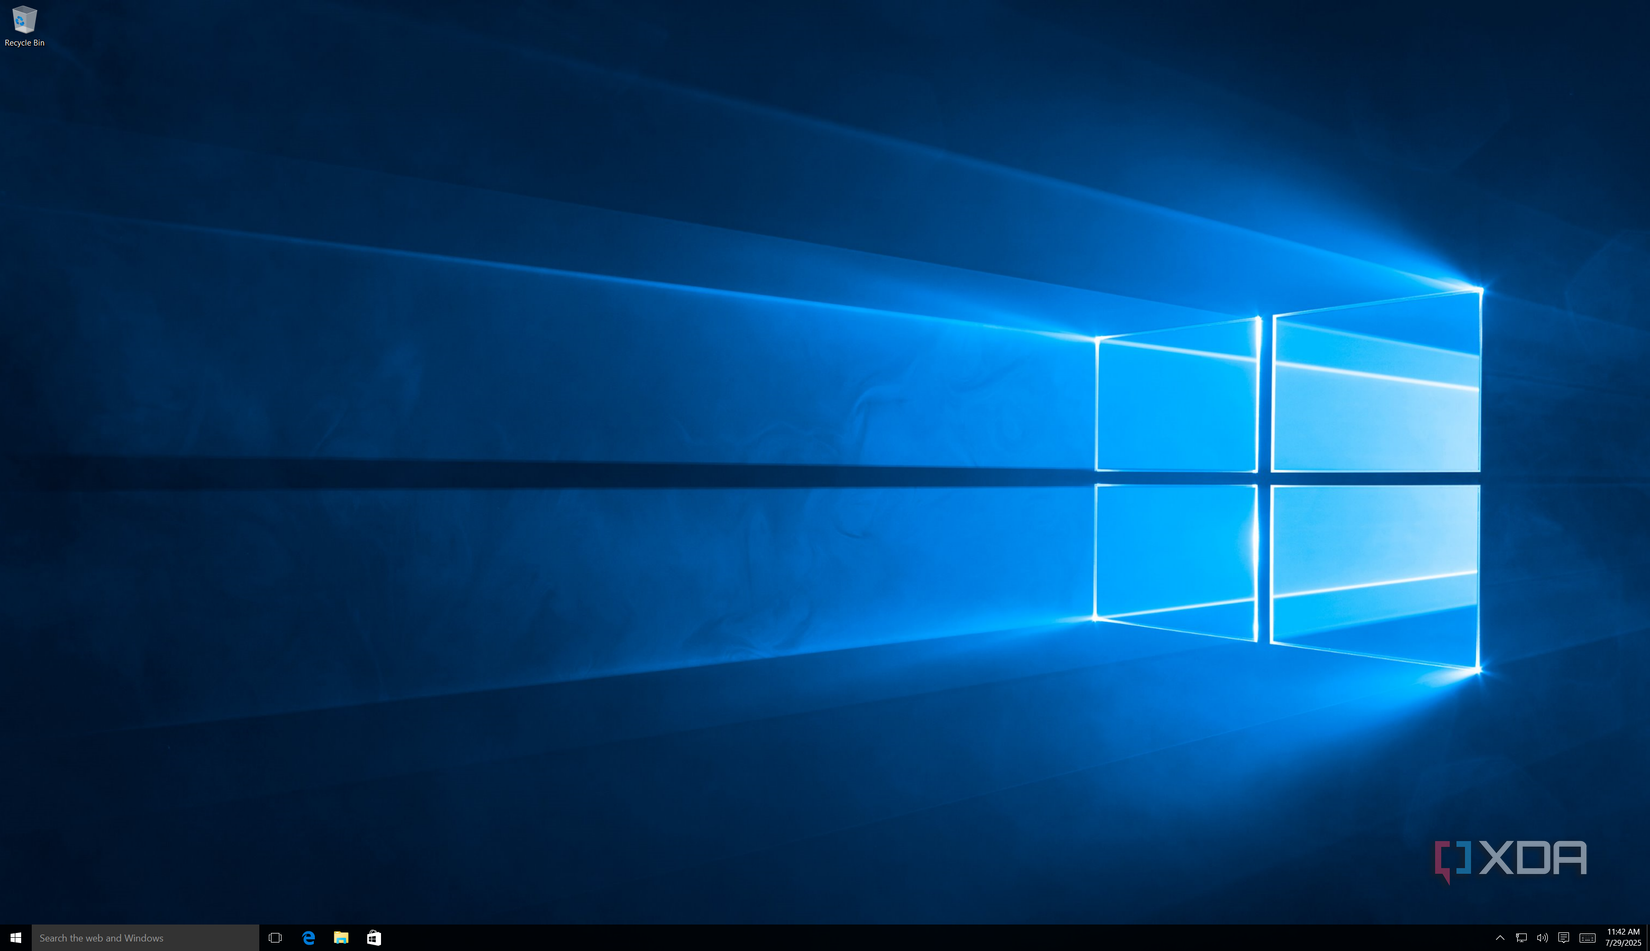The height and width of the screenshot is (951, 1650).
Task: Open the volume control speaker icon
Action: click(1542, 938)
